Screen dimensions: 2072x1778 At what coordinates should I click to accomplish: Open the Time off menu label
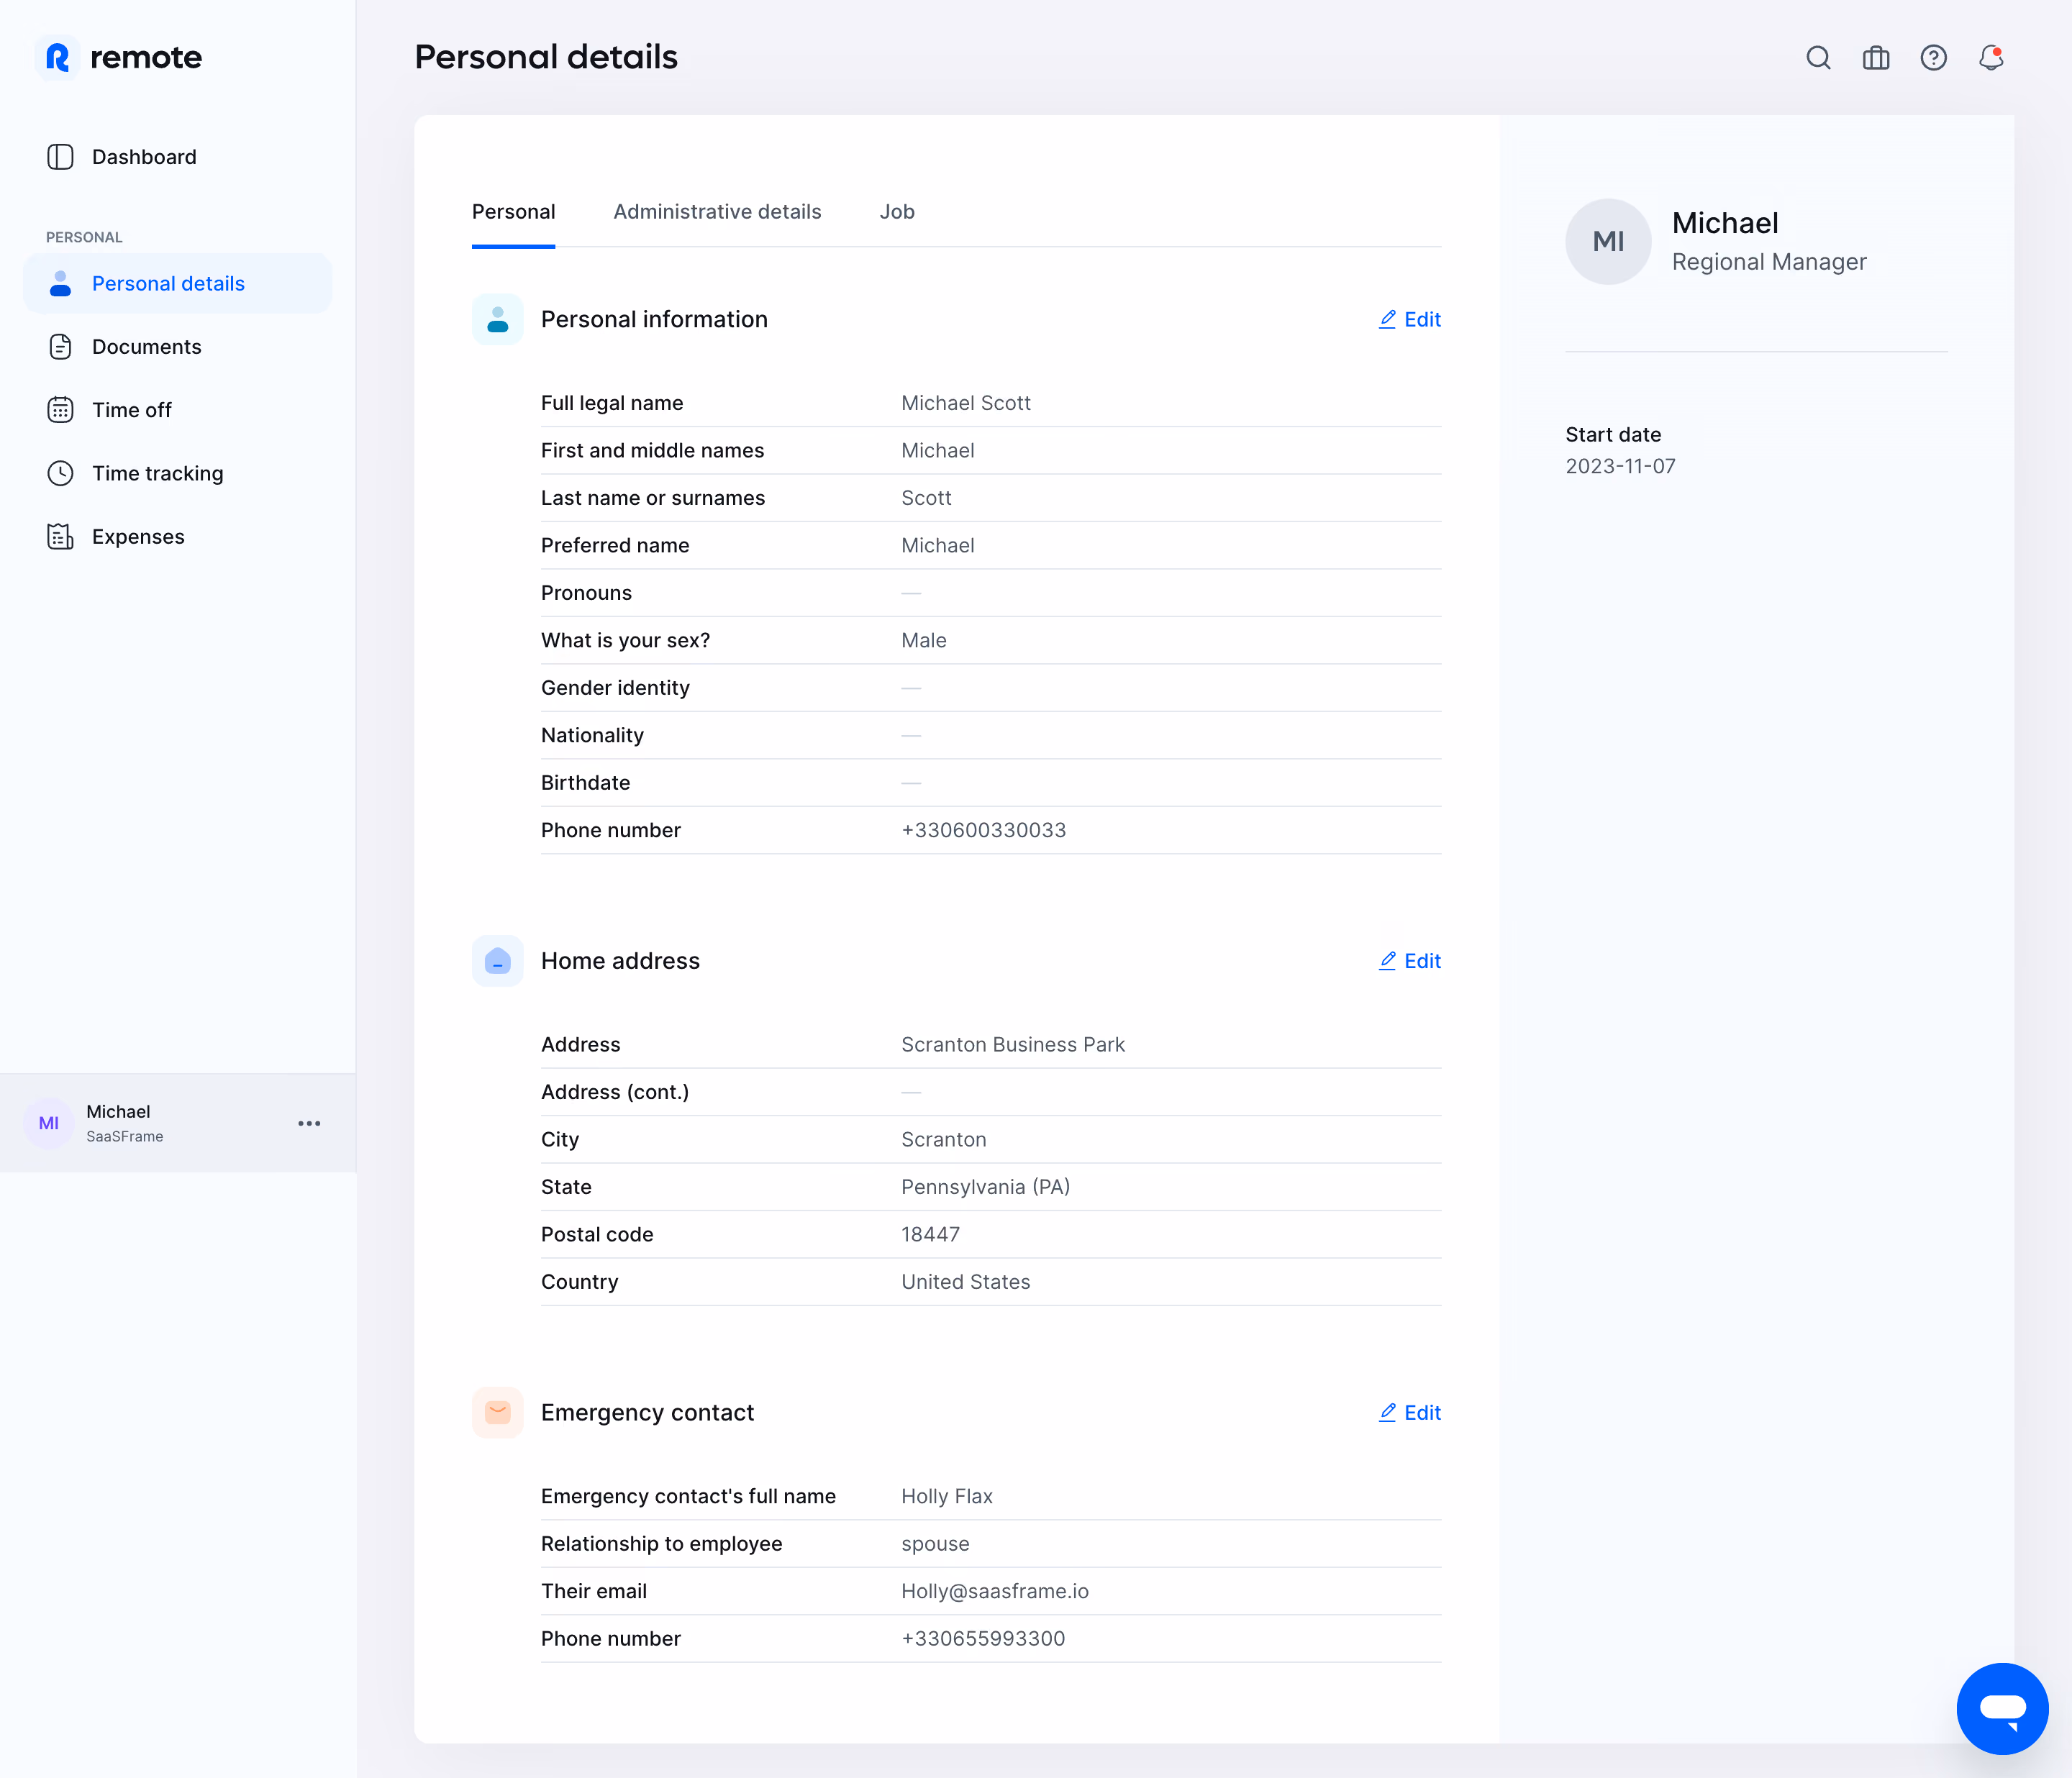point(132,410)
